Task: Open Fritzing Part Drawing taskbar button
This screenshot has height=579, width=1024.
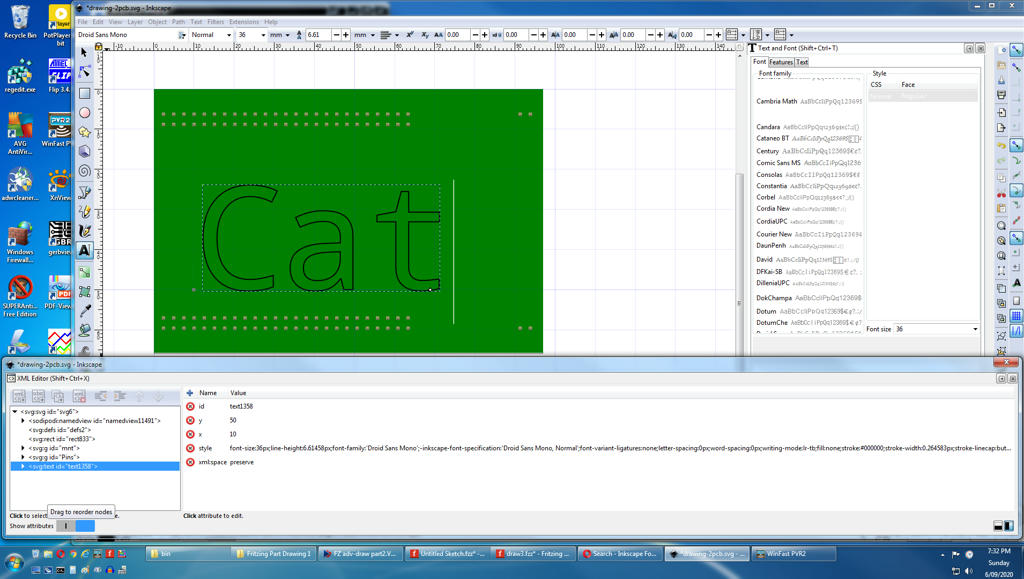Action: 273,554
